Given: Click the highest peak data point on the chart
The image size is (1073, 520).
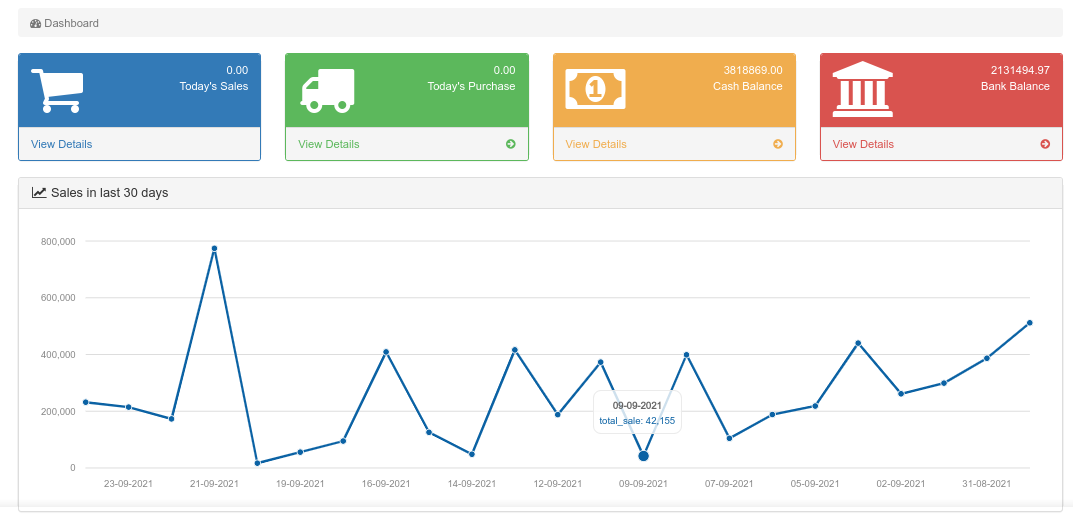Looking at the screenshot, I should pos(214,248).
